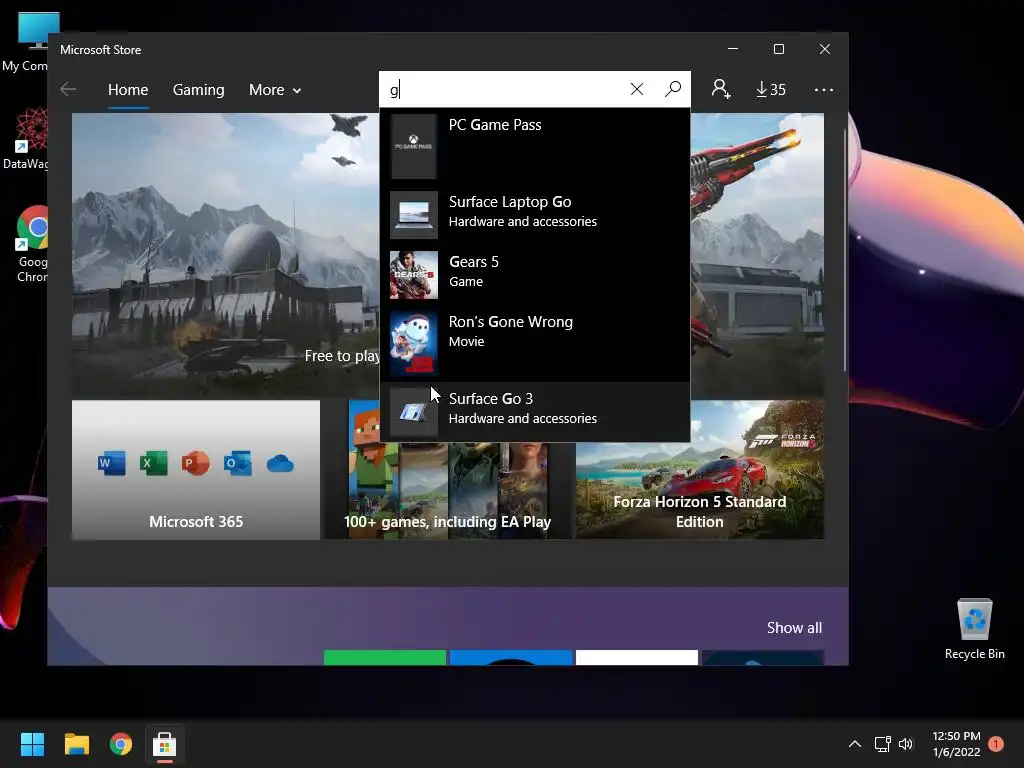Screen dimensions: 1024x768
Task: Choose the Ron's Gone Wrong suggestion text
Action: coord(511,331)
